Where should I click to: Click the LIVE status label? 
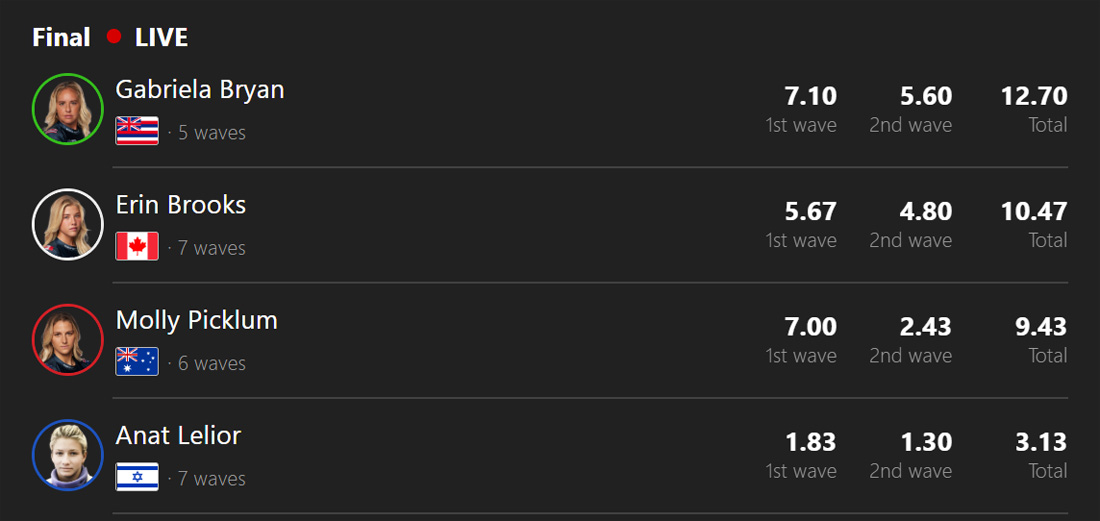click(161, 38)
